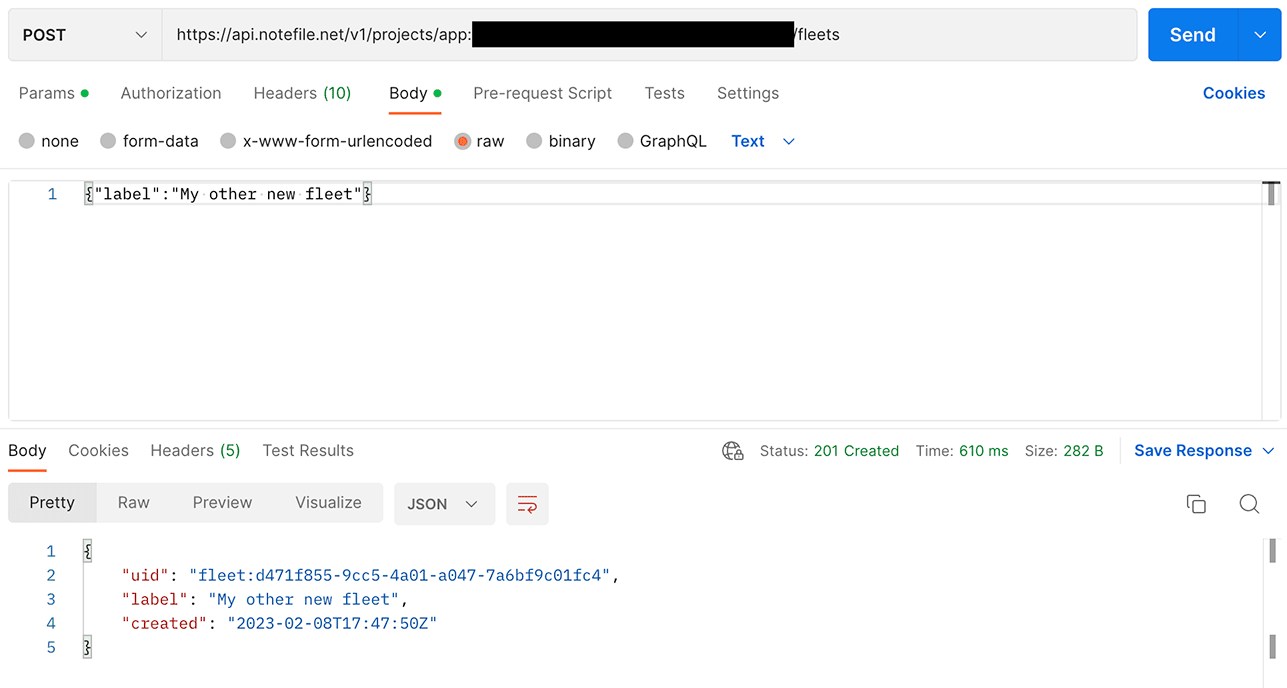Open the POST method dropdown

pos(85,35)
